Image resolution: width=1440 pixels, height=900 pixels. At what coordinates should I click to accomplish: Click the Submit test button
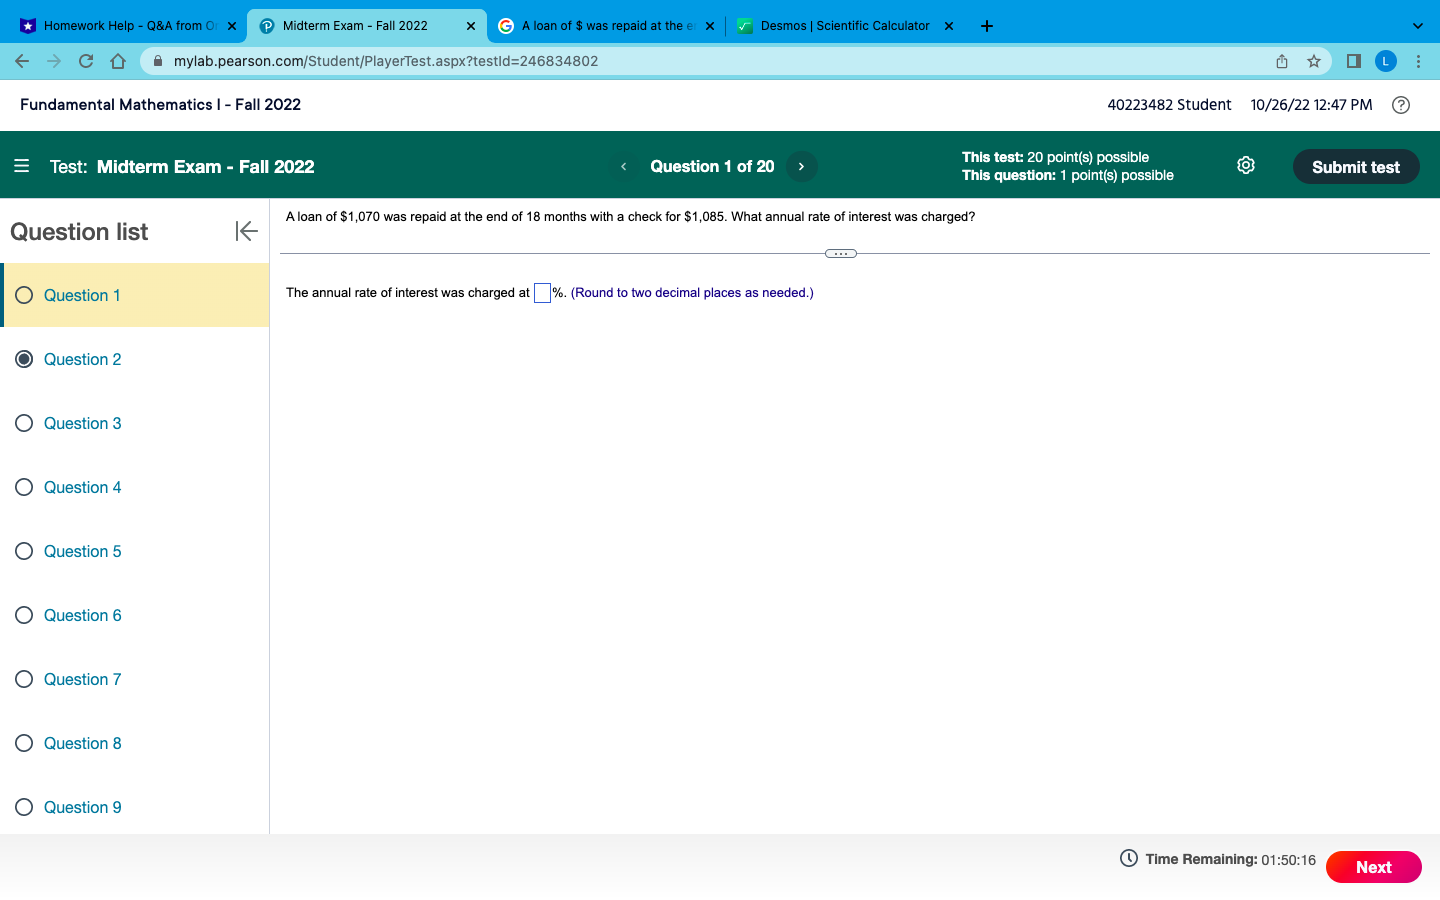[1356, 166]
